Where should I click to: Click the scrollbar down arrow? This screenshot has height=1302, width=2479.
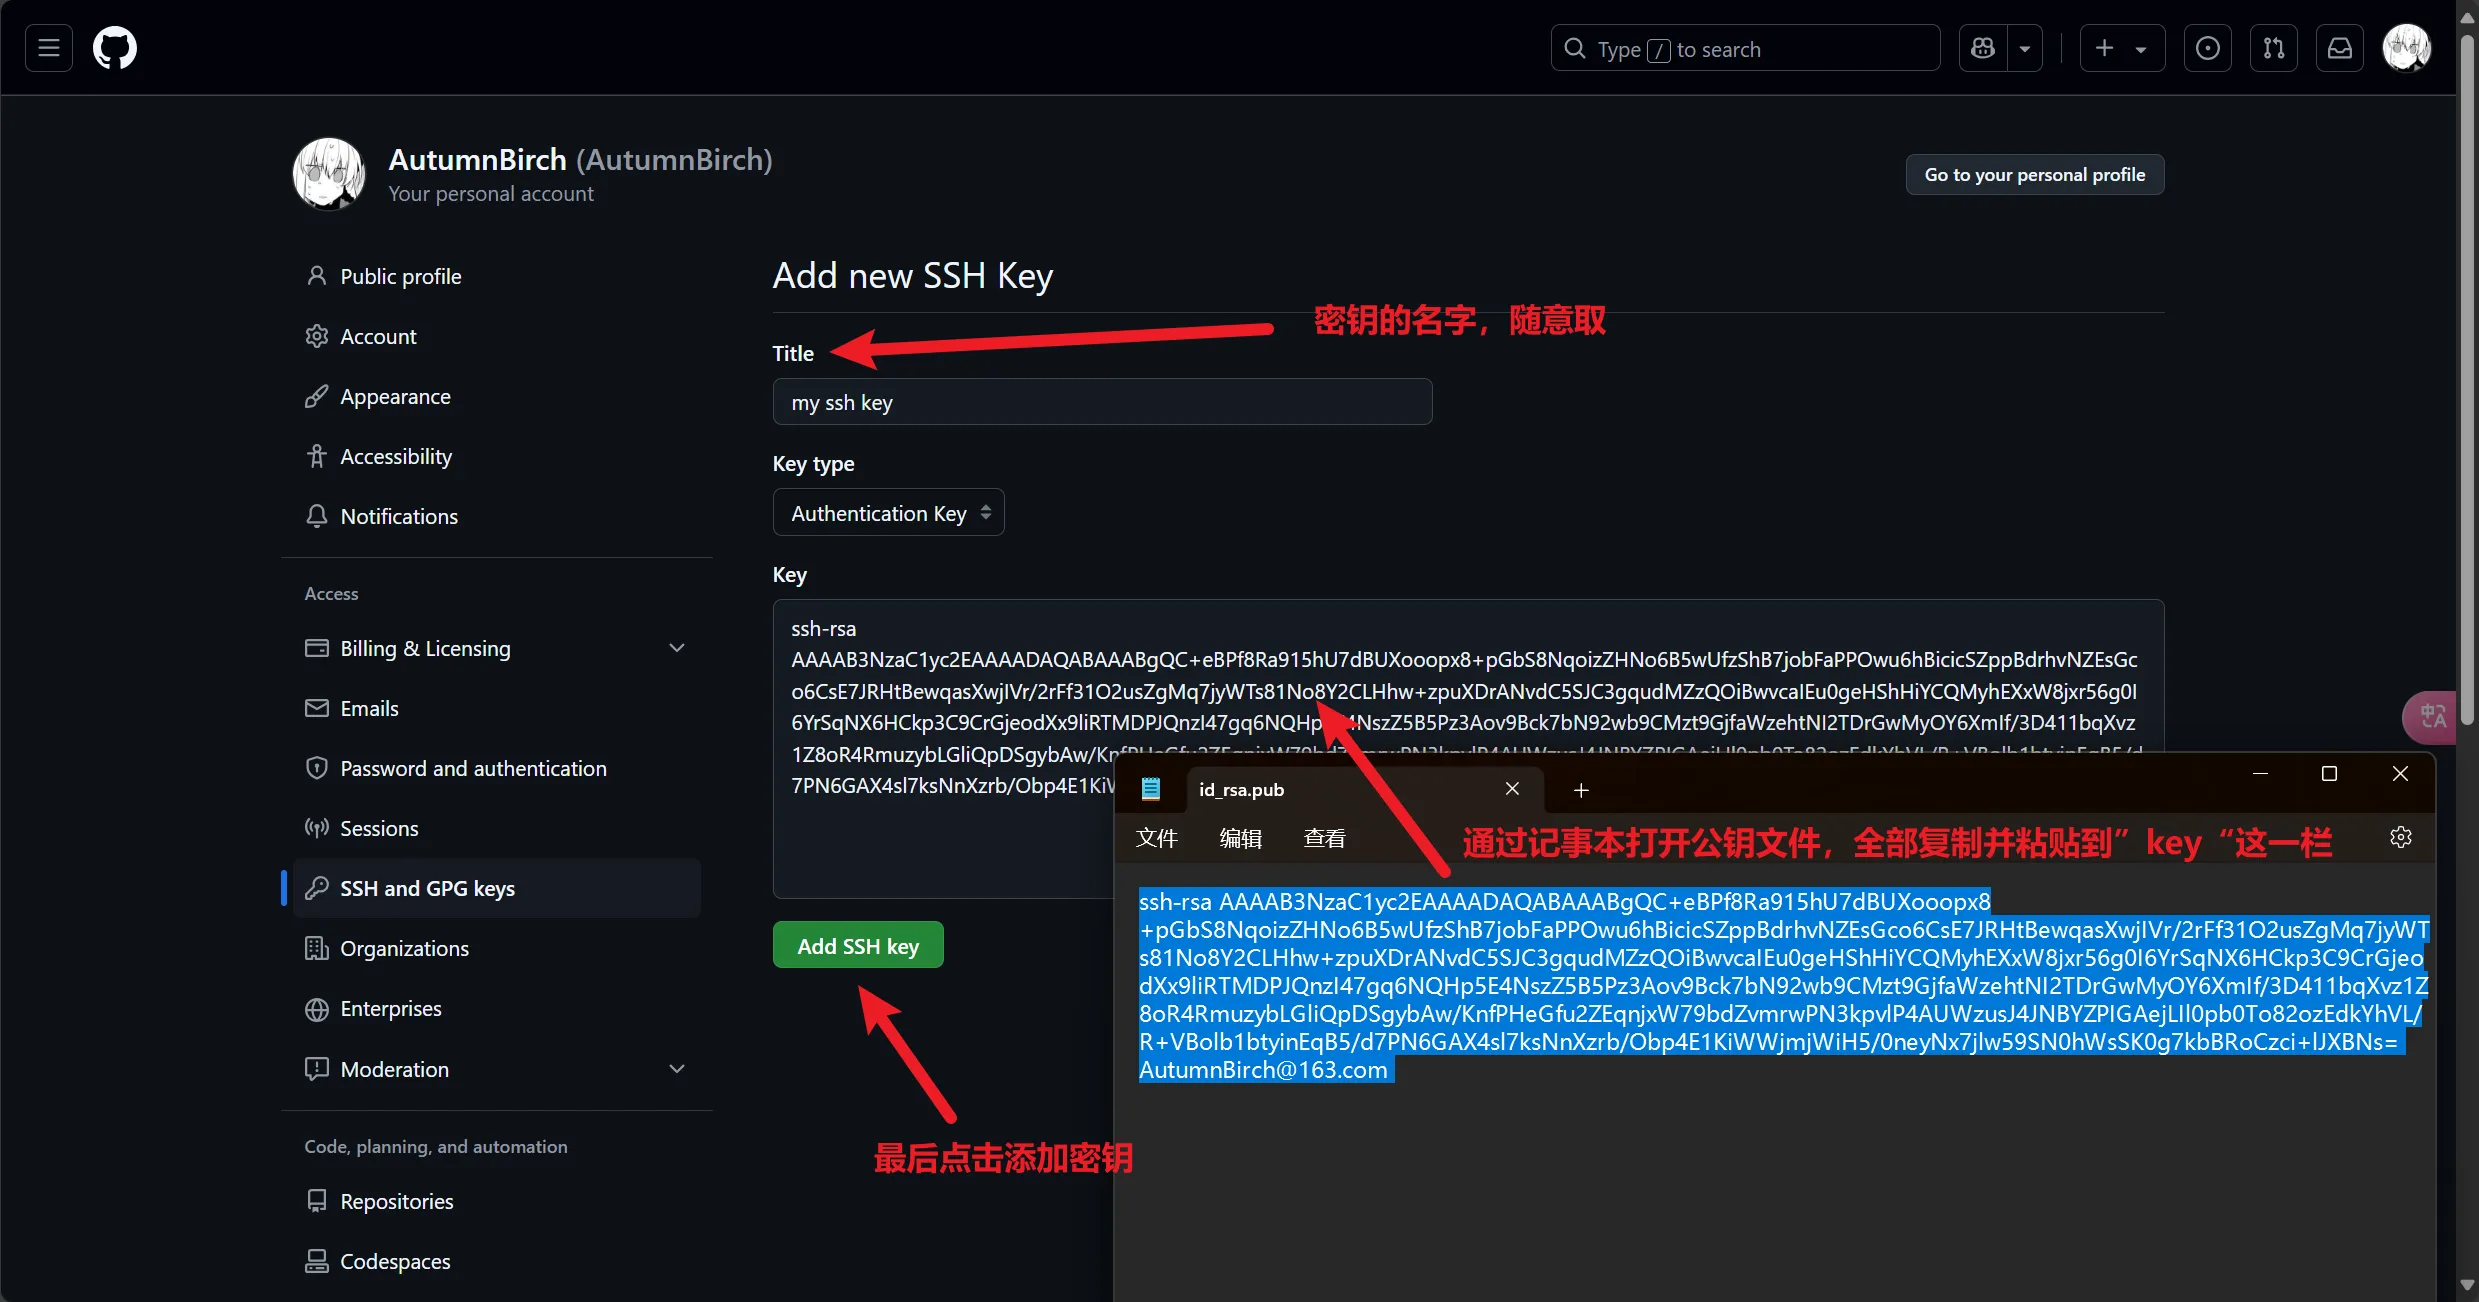pos(2467,1286)
